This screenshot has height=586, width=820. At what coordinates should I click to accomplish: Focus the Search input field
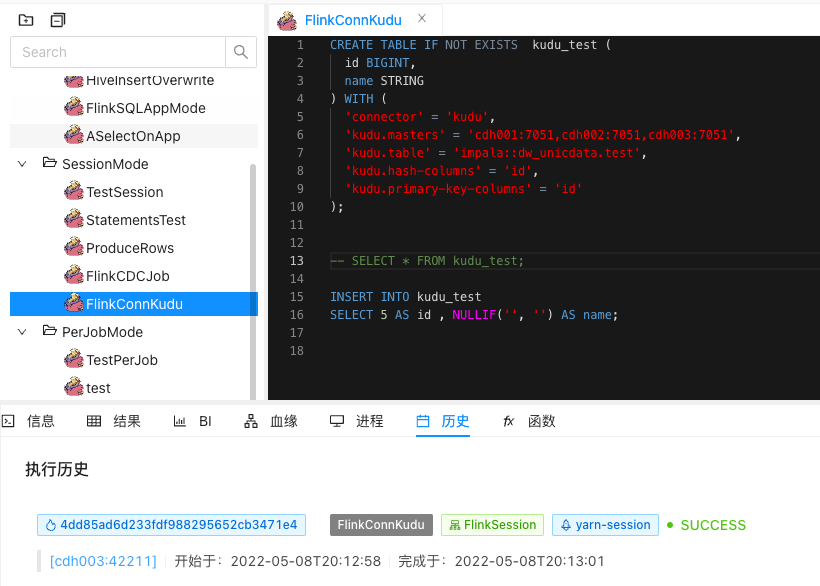pos(118,52)
